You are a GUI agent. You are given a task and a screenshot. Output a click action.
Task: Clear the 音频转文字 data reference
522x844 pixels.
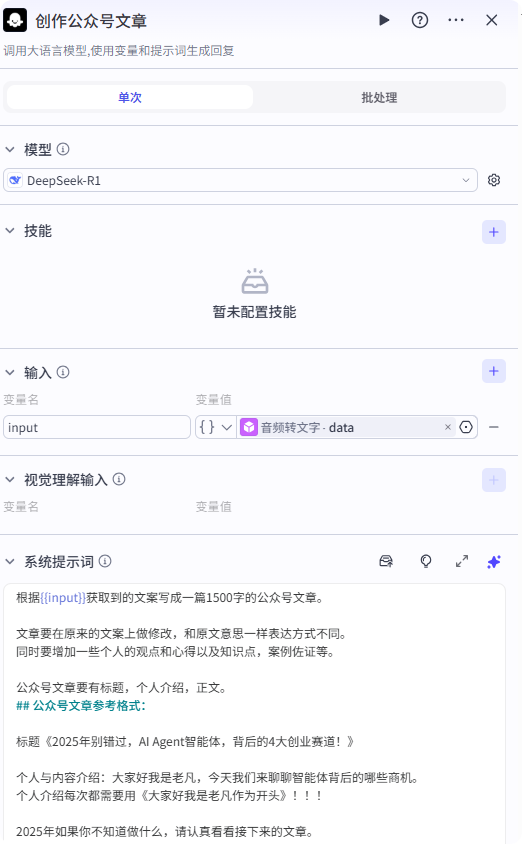pyautogui.click(x=448, y=427)
